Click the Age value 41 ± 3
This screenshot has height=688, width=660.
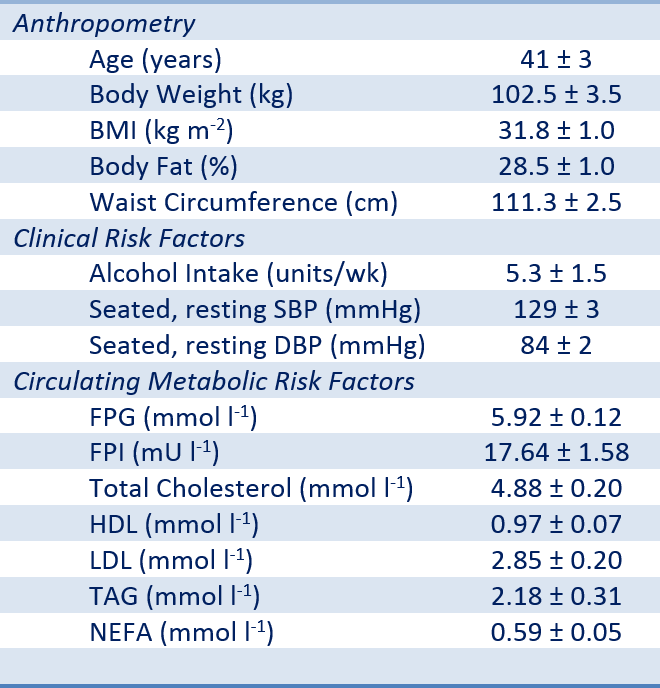(556, 59)
